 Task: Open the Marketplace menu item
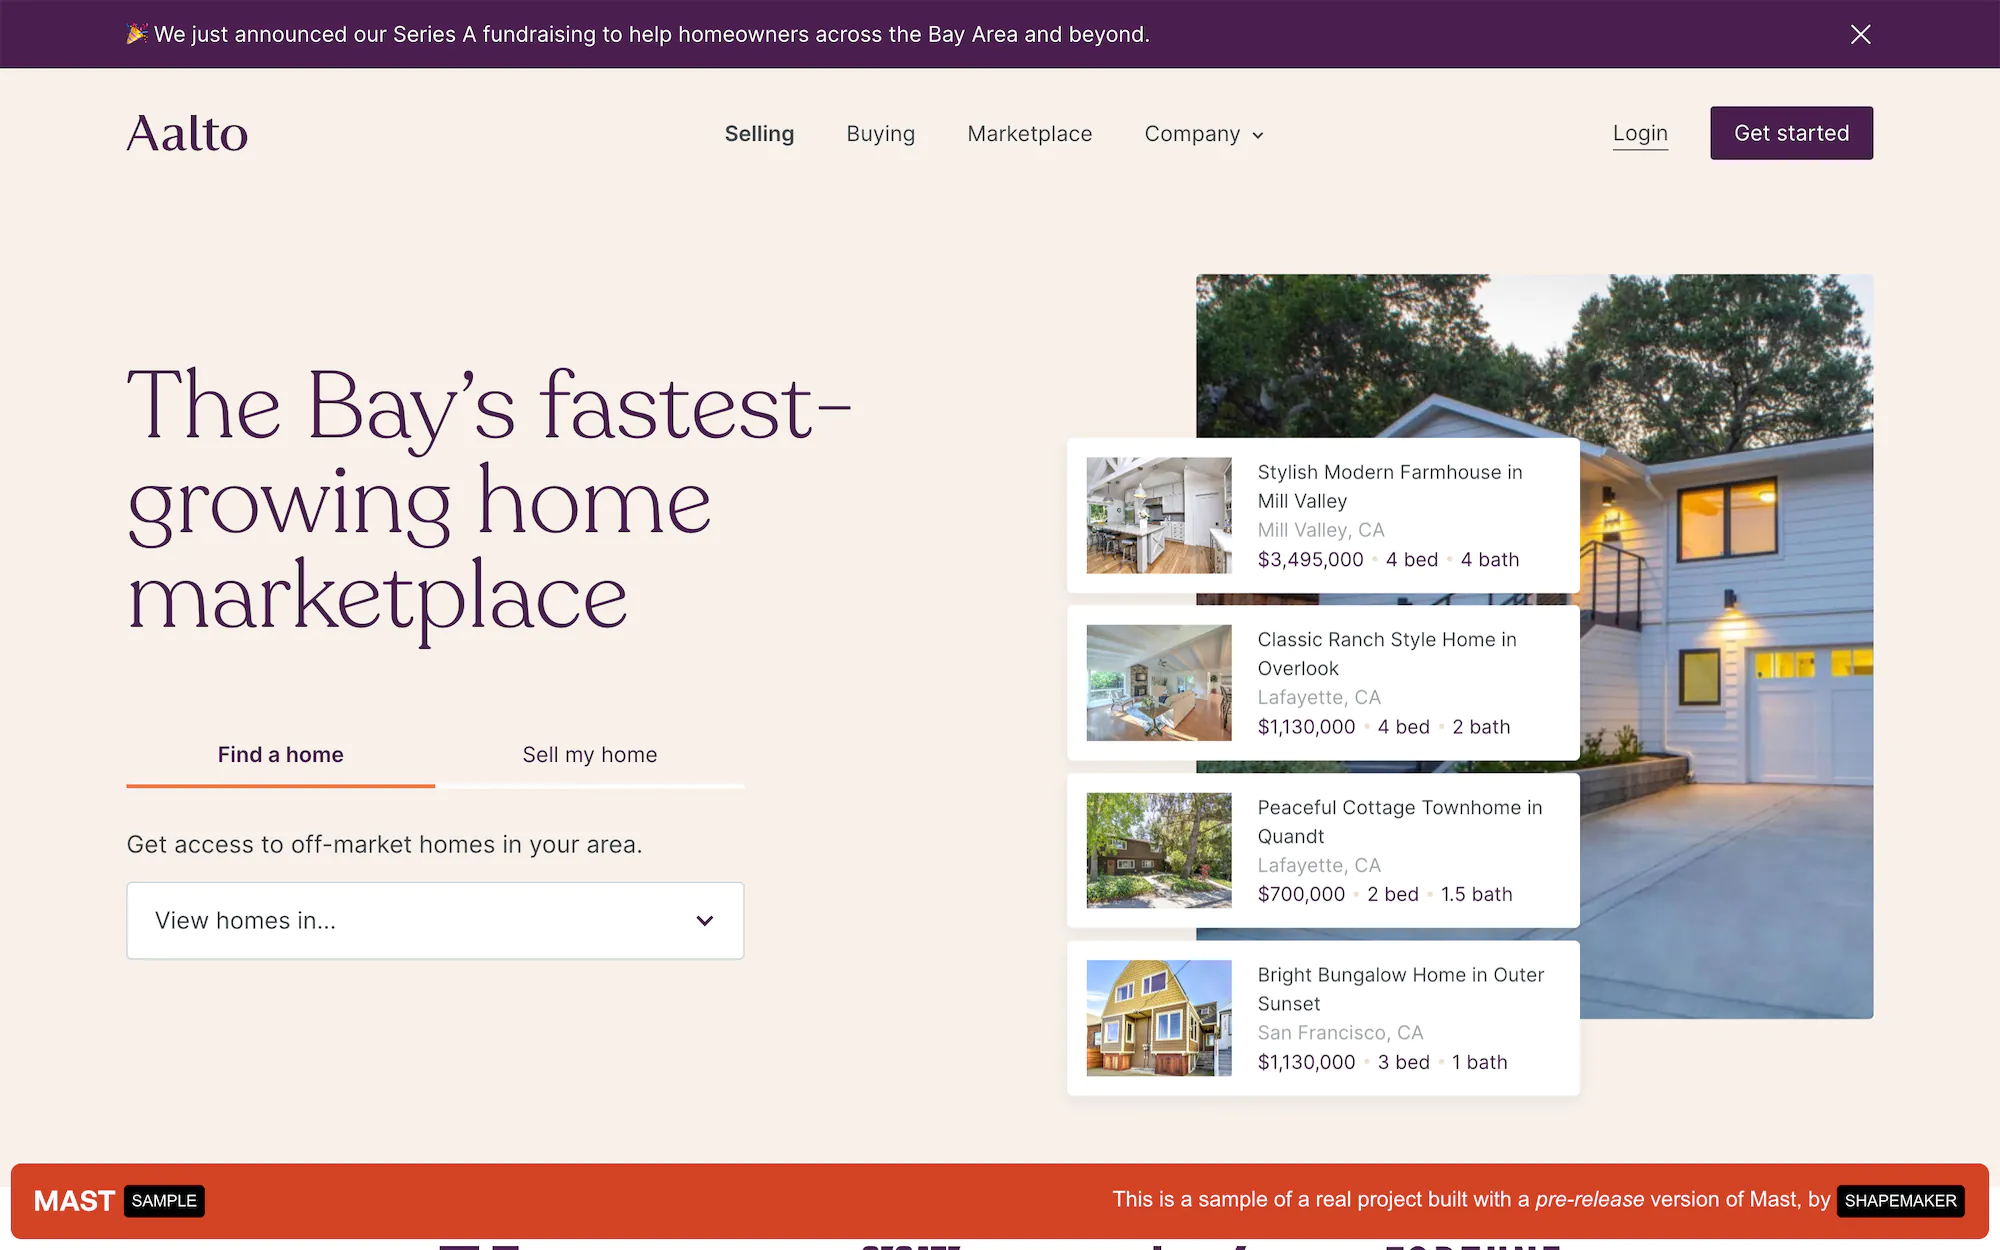coord(1029,134)
